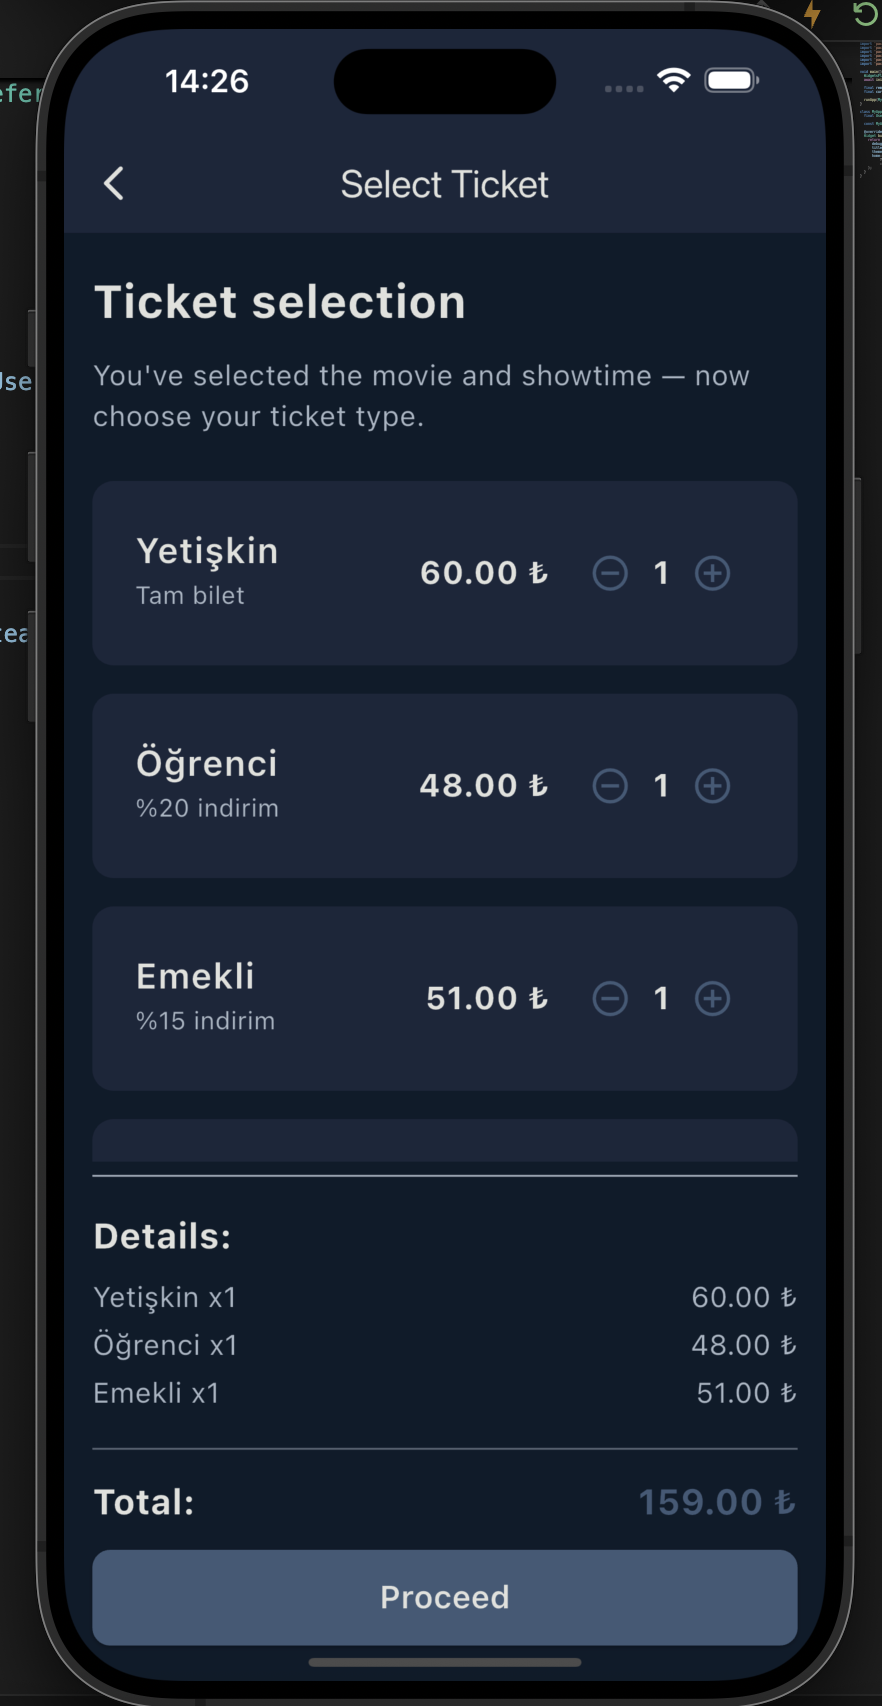The width and height of the screenshot is (882, 1706).
Task: Click the 159.00 total amount
Action: pyautogui.click(x=716, y=1502)
